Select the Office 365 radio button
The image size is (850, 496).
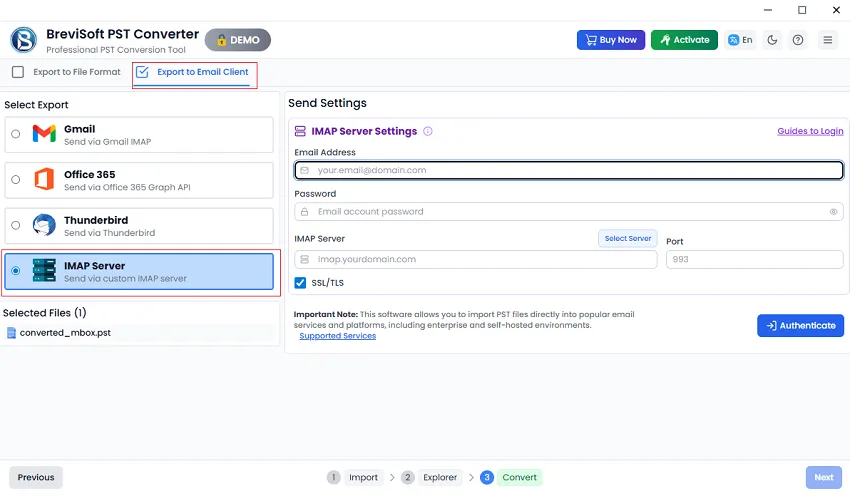16,179
